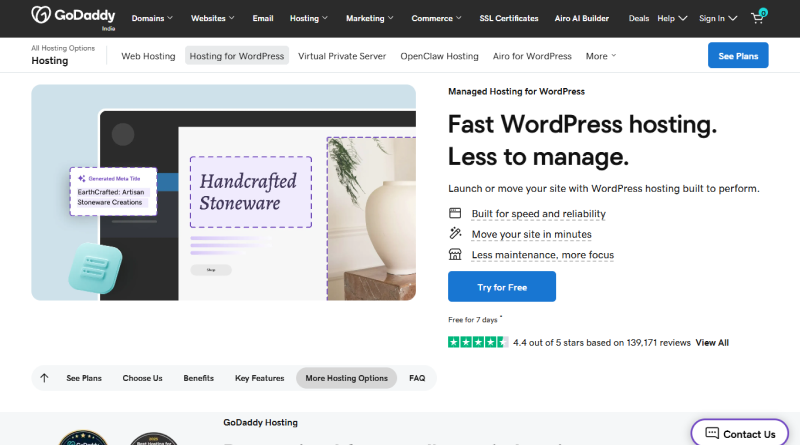Image resolution: width=800 pixels, height=445 pixels.
Task: Click the GoDaddy logo
Action: tap(73, 16)
